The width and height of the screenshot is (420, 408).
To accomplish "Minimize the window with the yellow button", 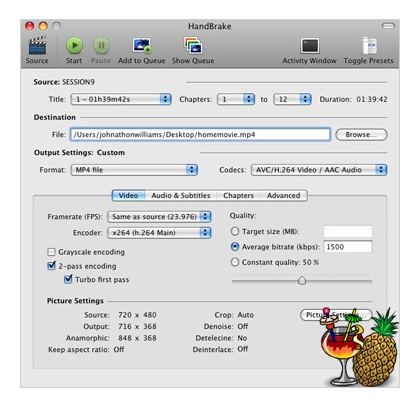I will coord(43,26).
